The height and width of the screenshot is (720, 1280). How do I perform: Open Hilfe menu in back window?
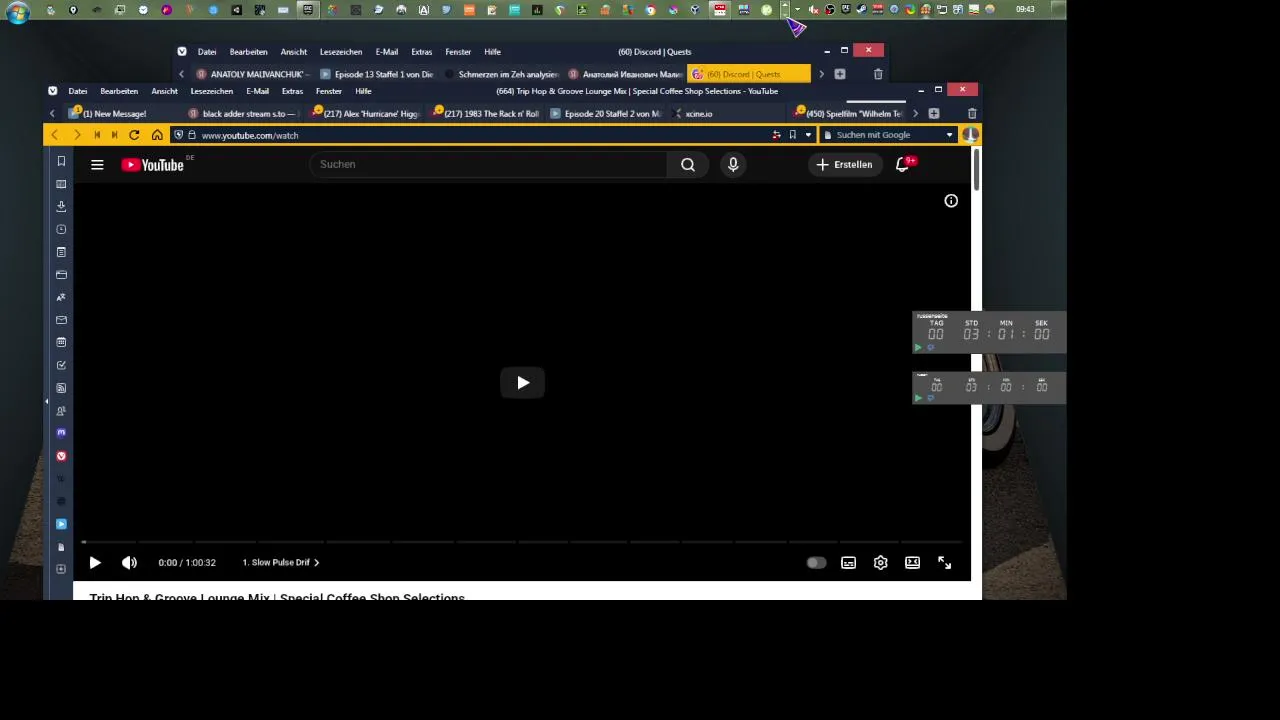click(492, 52)
